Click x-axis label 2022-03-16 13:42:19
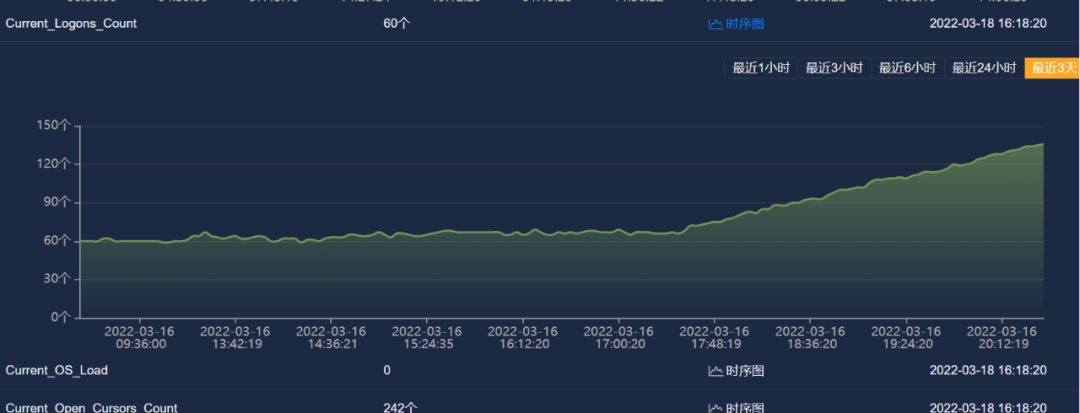 tap(236, 337)
